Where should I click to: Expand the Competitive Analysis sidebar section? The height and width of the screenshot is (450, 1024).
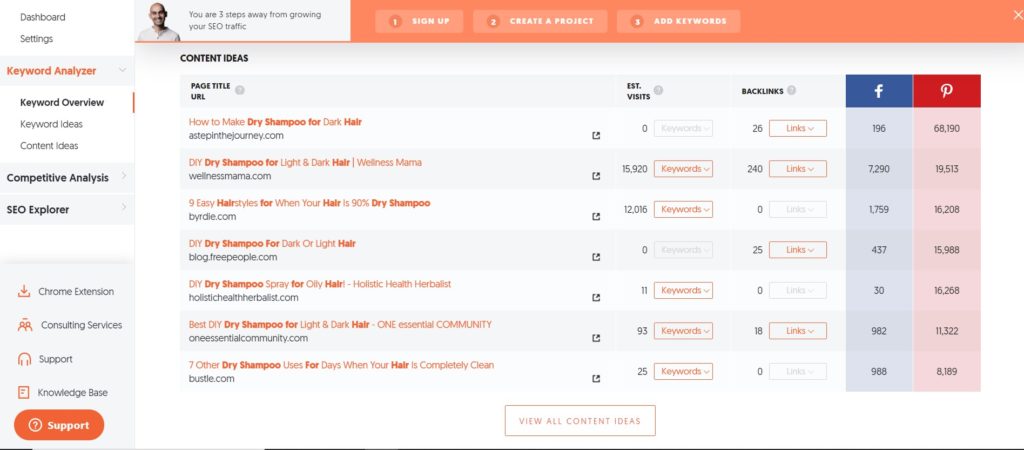(x=123, y=177)
